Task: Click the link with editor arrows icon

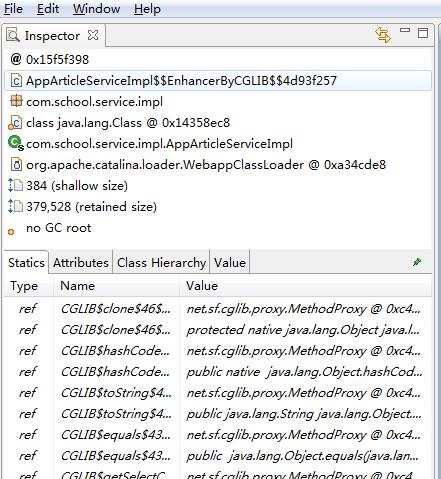Action: [383, 35]
